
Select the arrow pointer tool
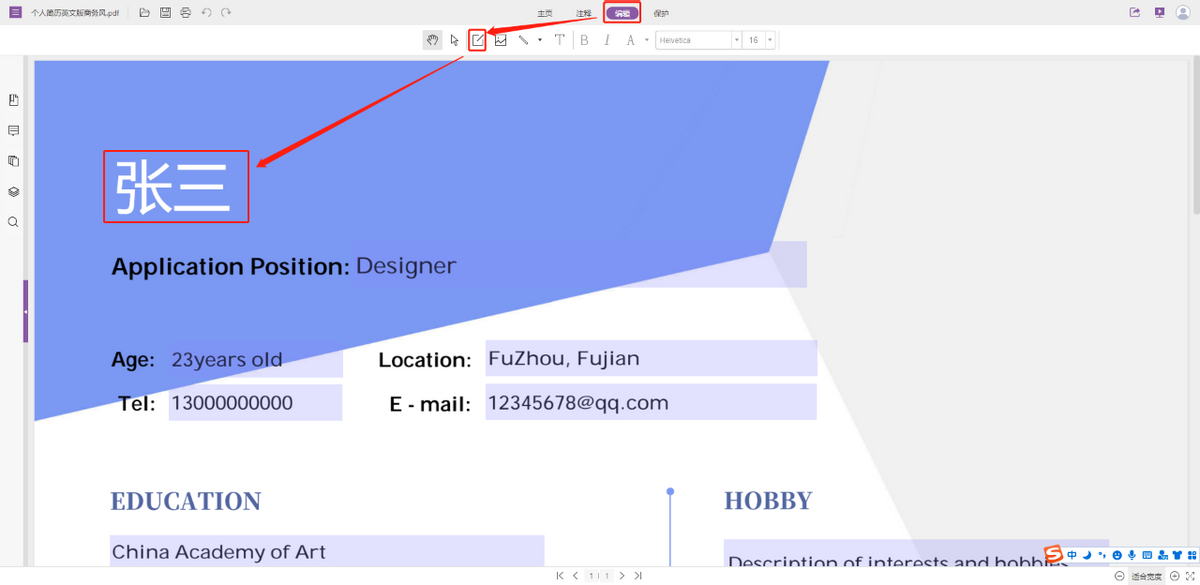pyautogui.click(x=455, y=40)
